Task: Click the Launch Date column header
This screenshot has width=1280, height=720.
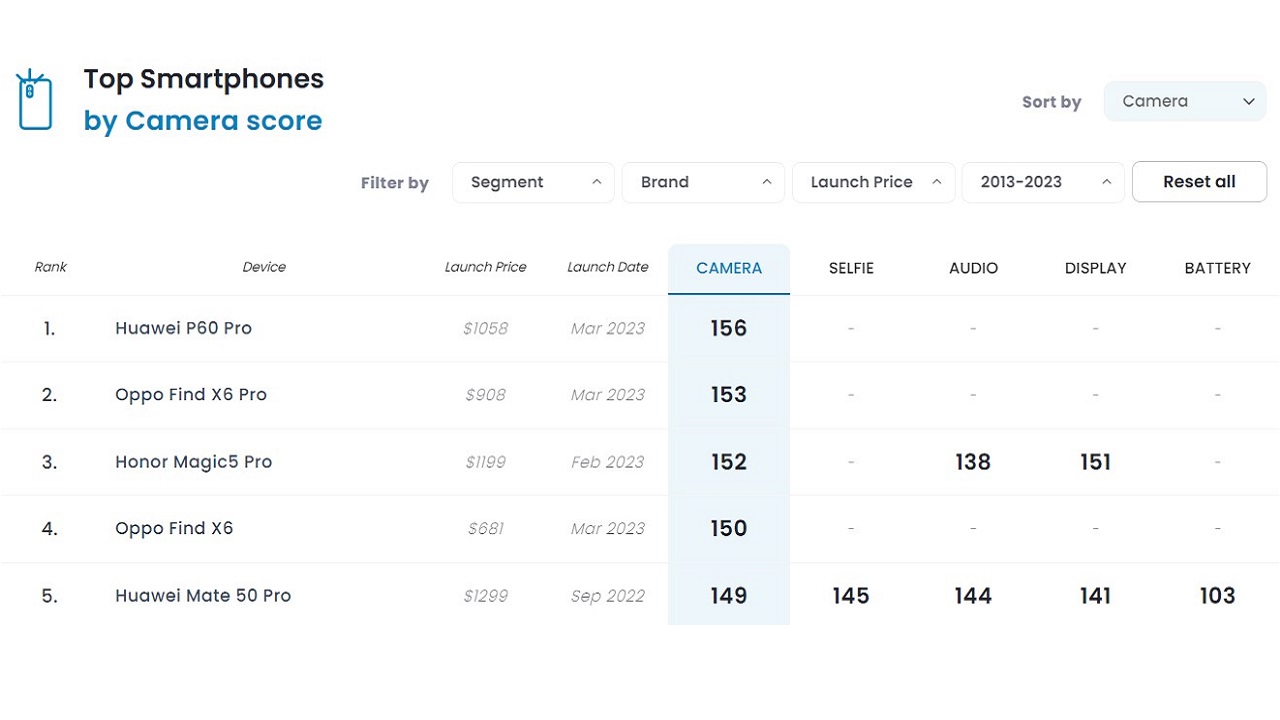Action: [x=607, y=267]
